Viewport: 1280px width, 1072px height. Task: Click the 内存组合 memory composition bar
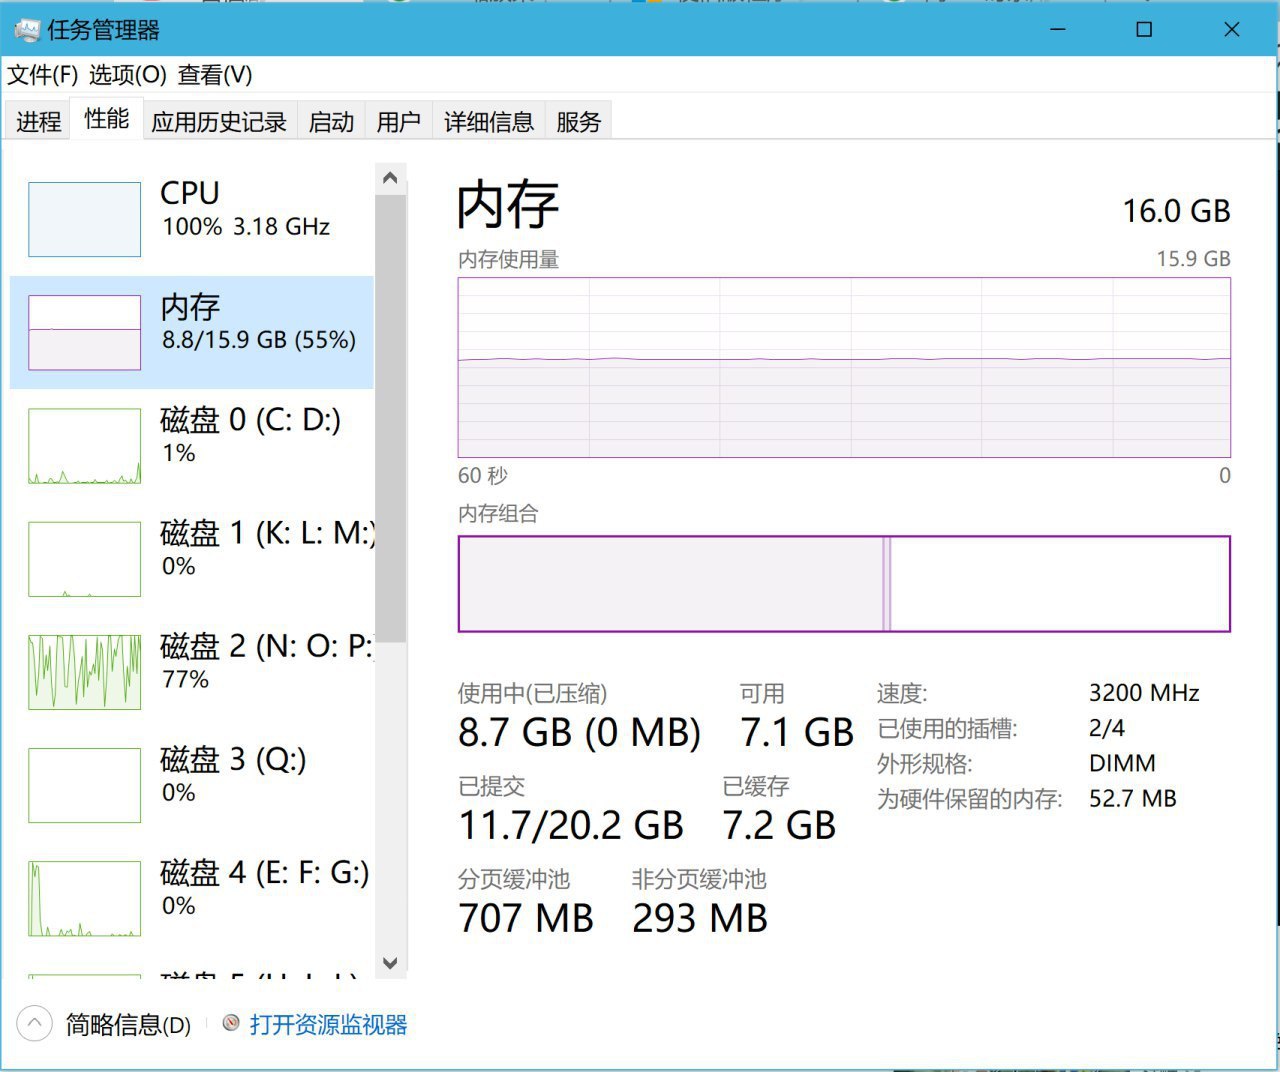[843, 584]
